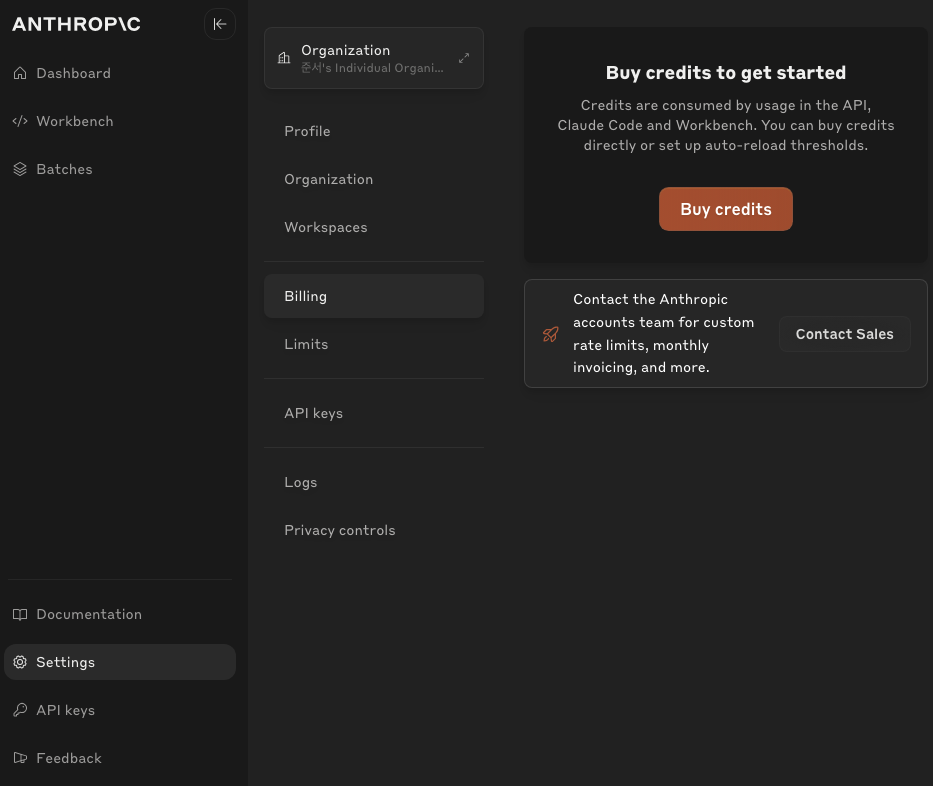Click the Settings gear icon
Screen dimensions: 933x786
click(x=20, y=662)
